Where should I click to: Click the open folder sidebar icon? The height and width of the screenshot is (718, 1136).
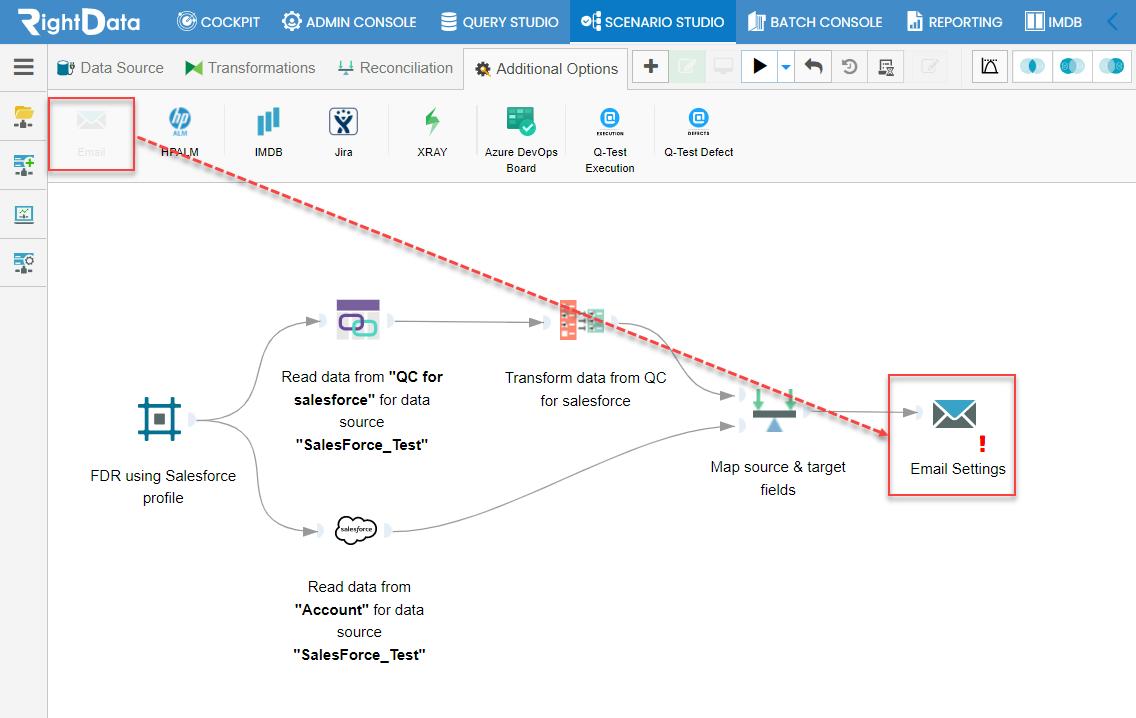24,116
